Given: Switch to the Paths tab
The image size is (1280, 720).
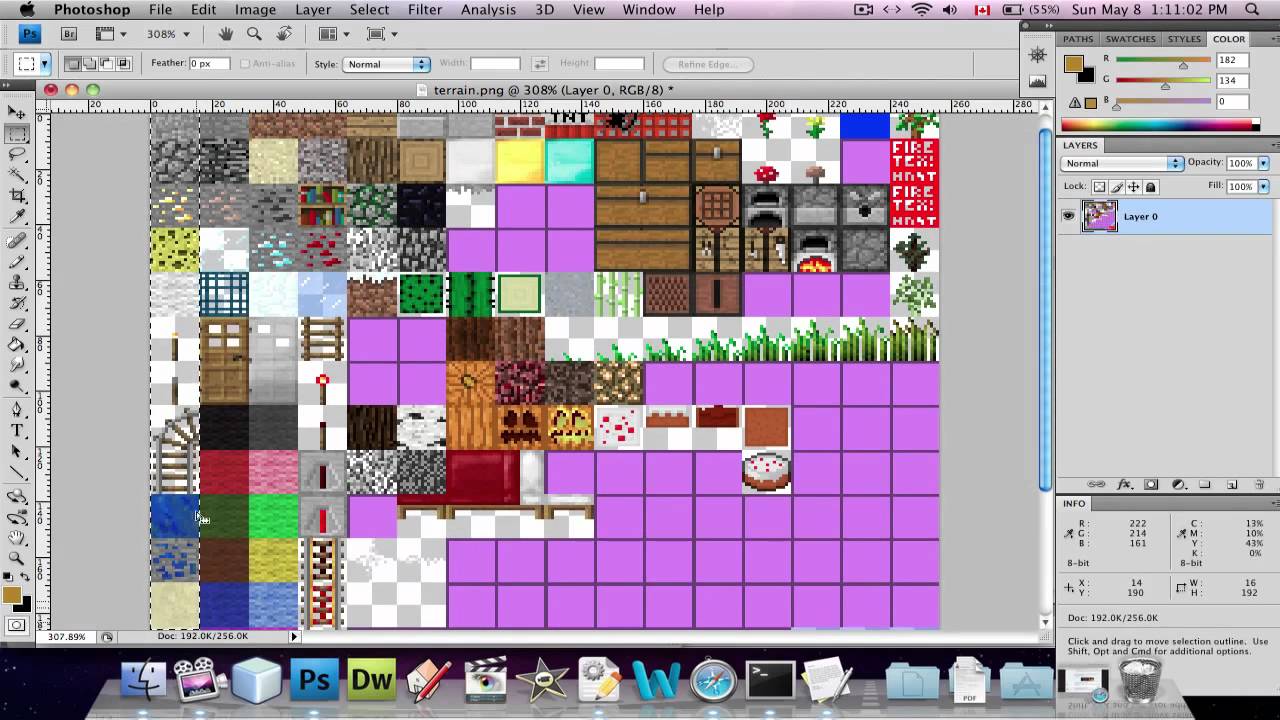Looking at the screenshot, I should click(x=1078, y=39).
